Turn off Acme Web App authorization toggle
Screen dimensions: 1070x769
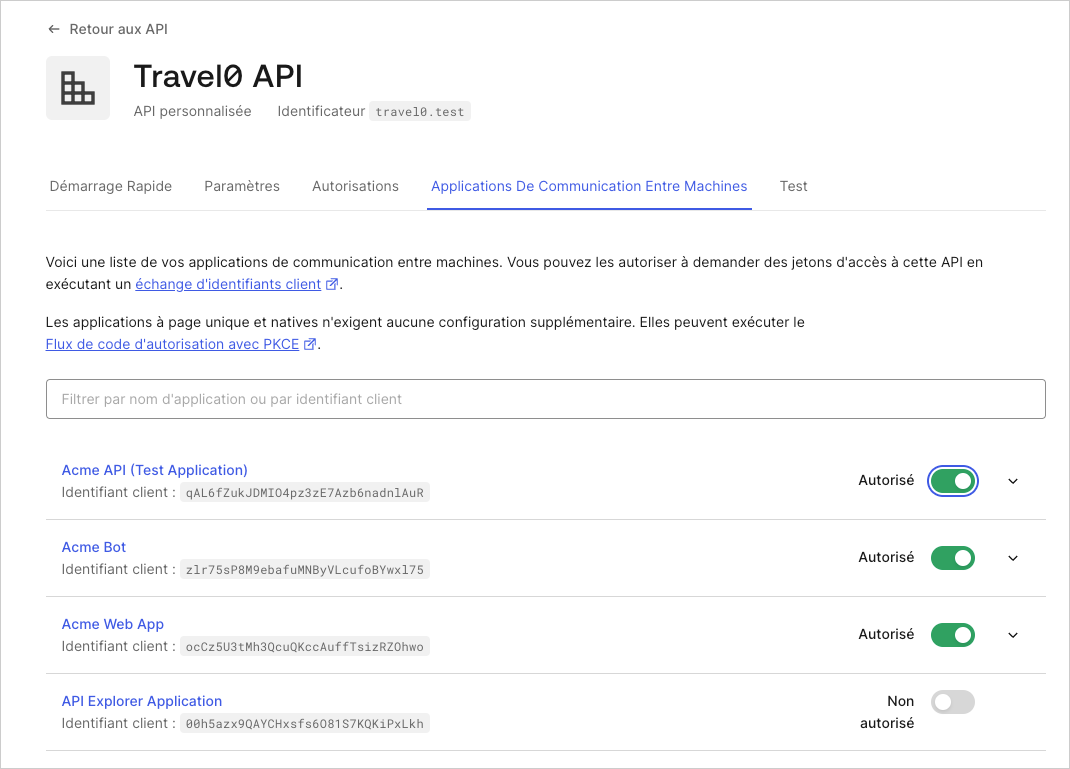click(x=953, y=635)
